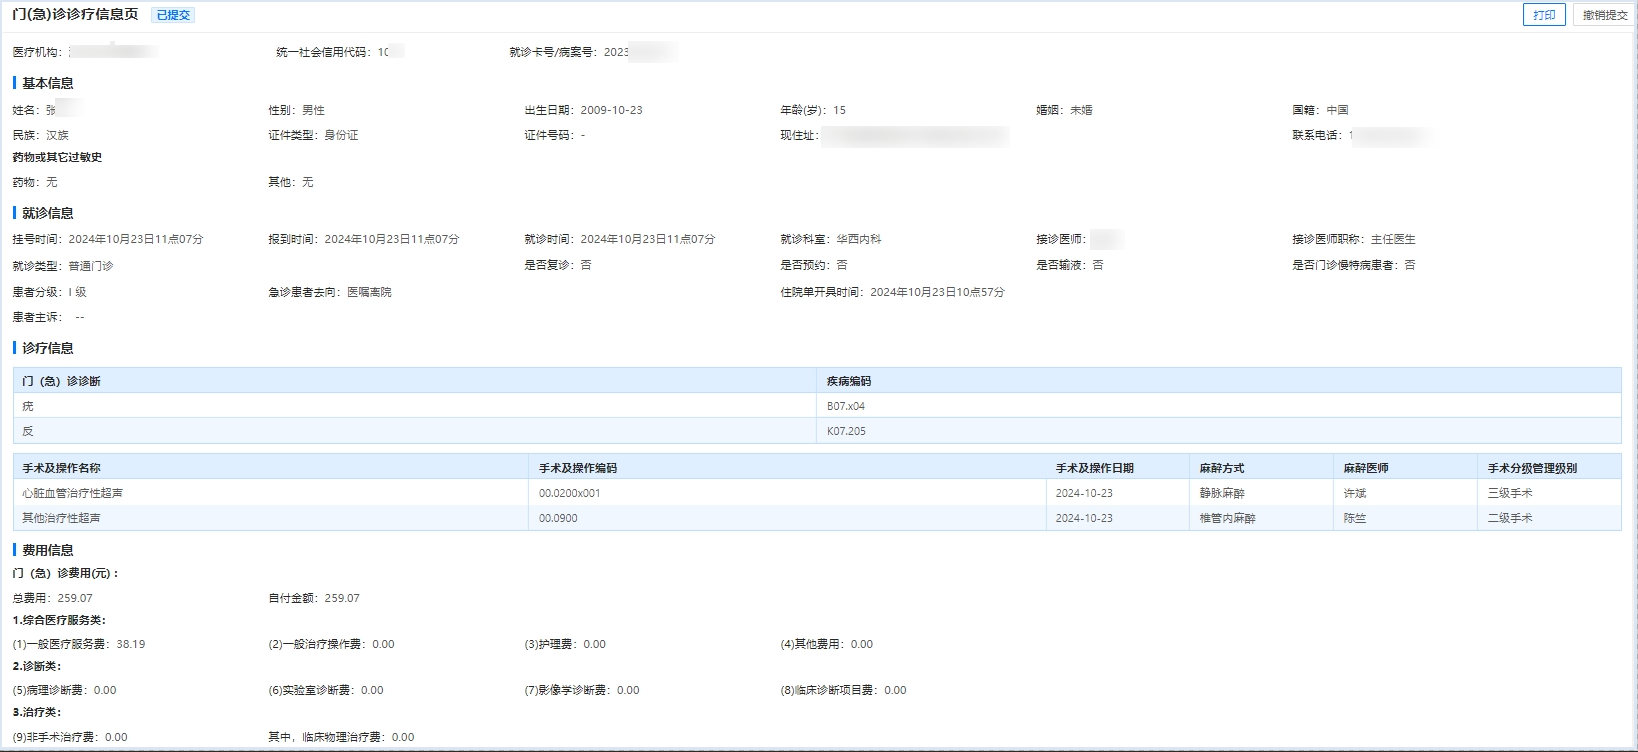Select the 性别 value 男性

(x=313, y=110)
